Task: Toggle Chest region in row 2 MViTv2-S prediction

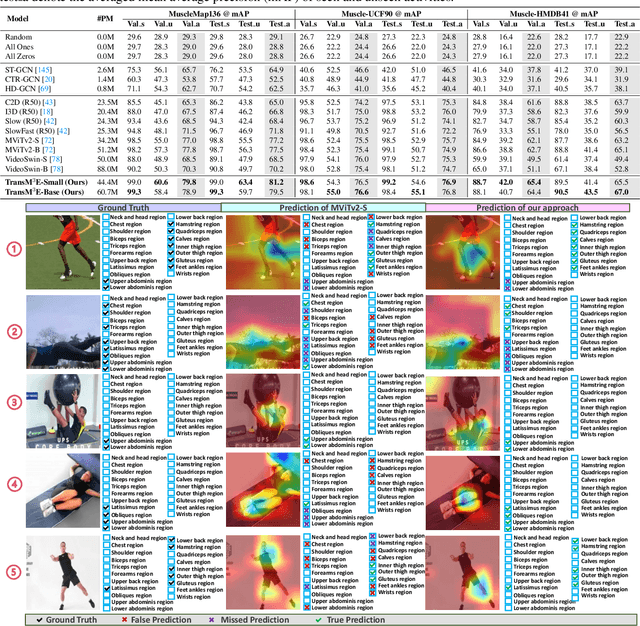Action: click(x=306, y=303)
